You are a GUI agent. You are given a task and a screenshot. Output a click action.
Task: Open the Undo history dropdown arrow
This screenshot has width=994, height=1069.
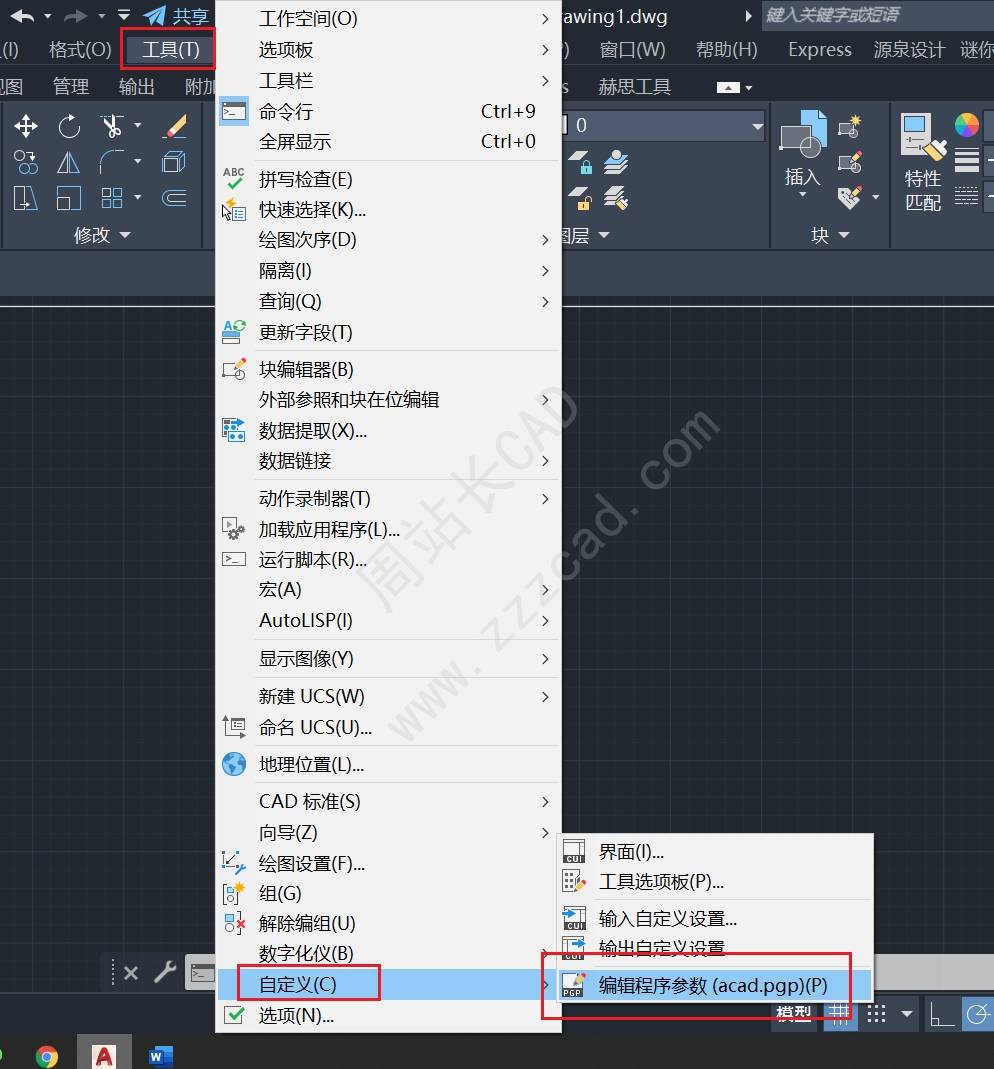48,16
